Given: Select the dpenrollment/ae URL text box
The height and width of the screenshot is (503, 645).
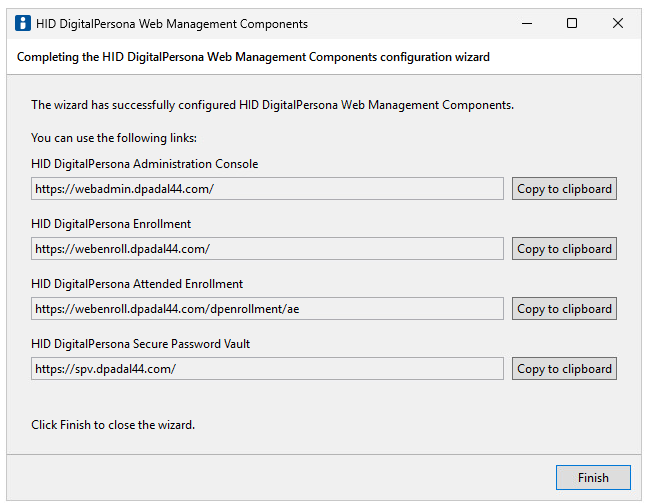Looking at the screenshot, I should click(x=267, y=309).
